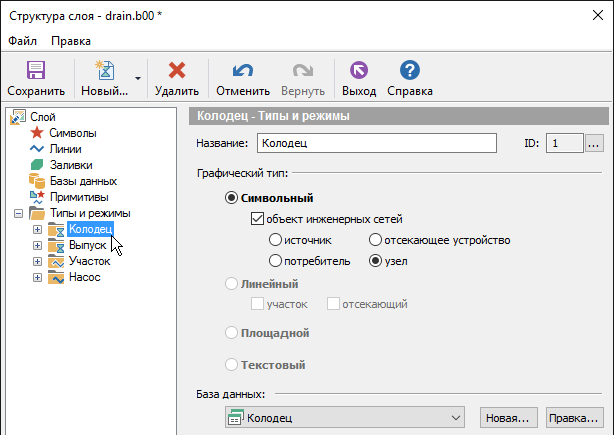Click the Колодец folder icon in tree
The height and width of the screenshot is (435, 614).
pos(56,229)
